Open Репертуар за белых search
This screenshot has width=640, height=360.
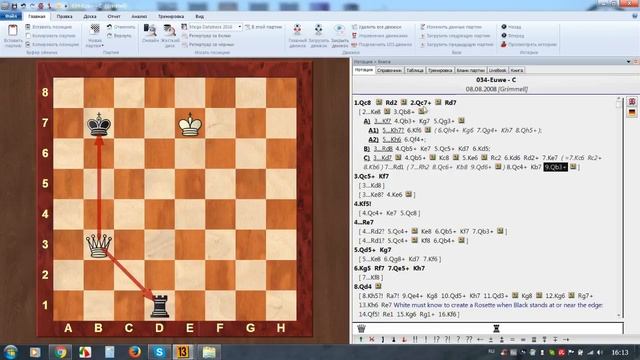[x=207, y=36]
